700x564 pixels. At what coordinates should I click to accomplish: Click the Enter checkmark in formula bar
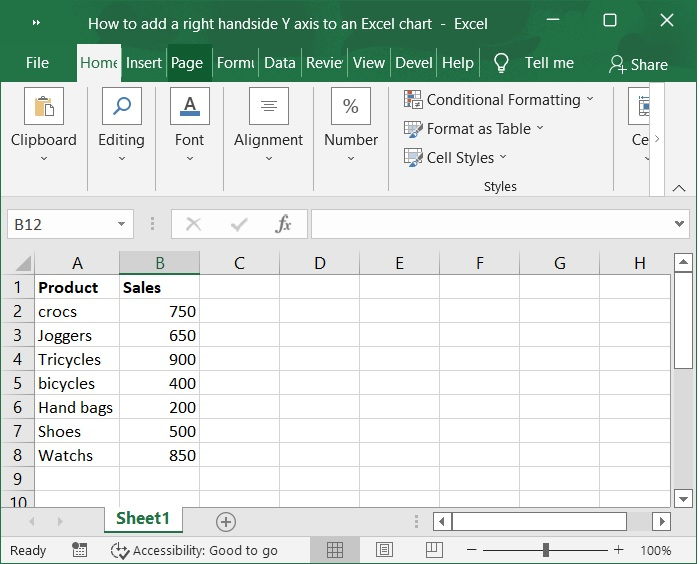click(239, 224)
